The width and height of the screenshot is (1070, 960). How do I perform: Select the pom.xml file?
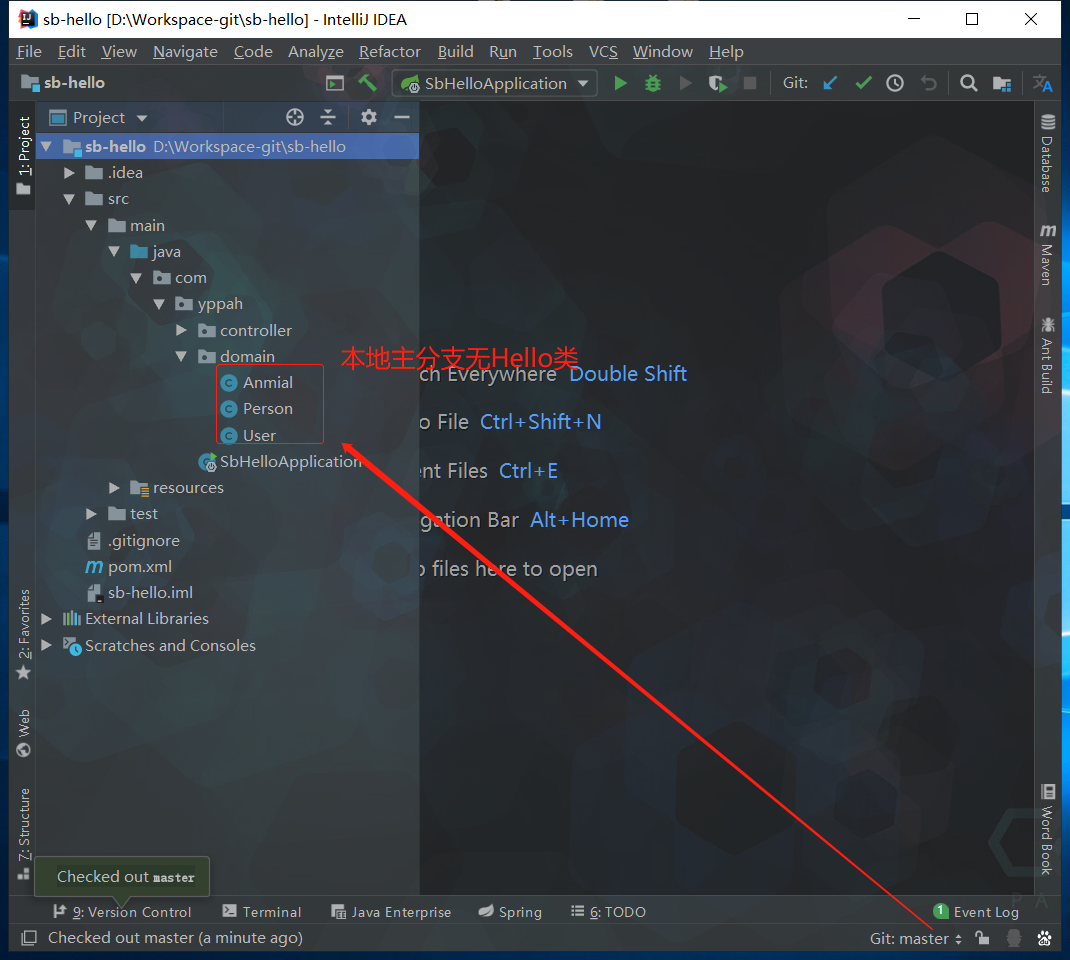tap(139, 566)
